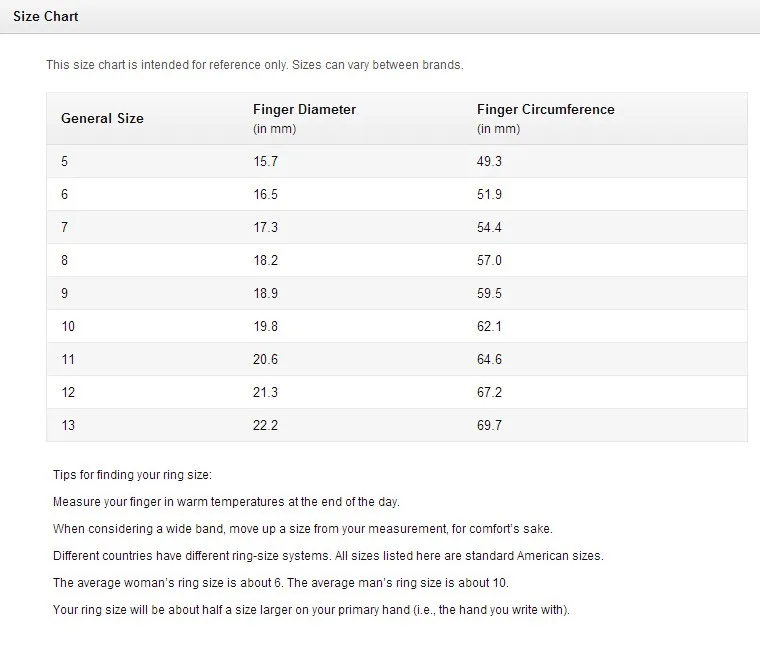Click the average ring size sentence

tap(281, 583)
